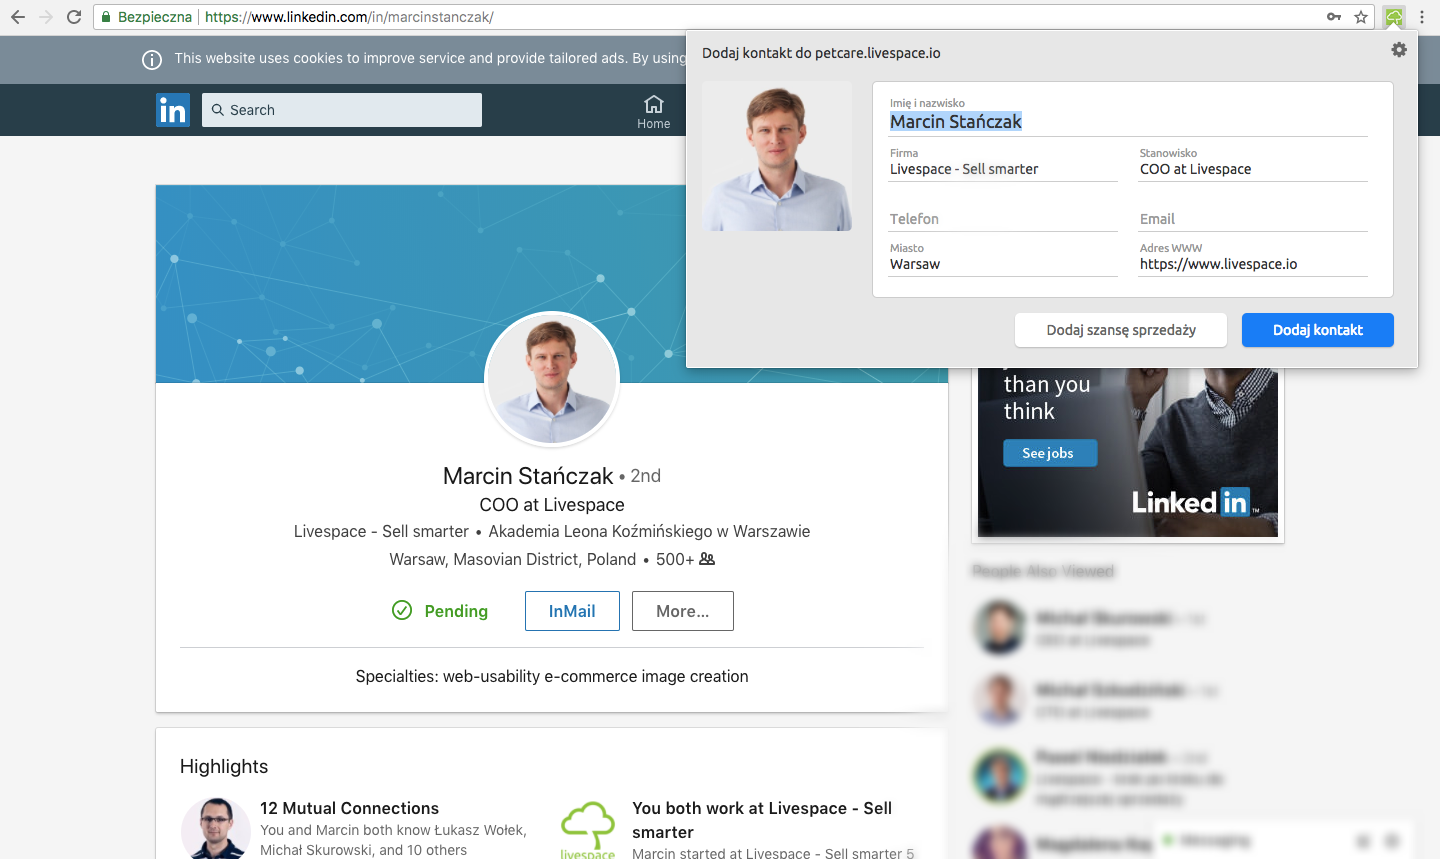Send an InMail to Marcin

coord(572,611)
